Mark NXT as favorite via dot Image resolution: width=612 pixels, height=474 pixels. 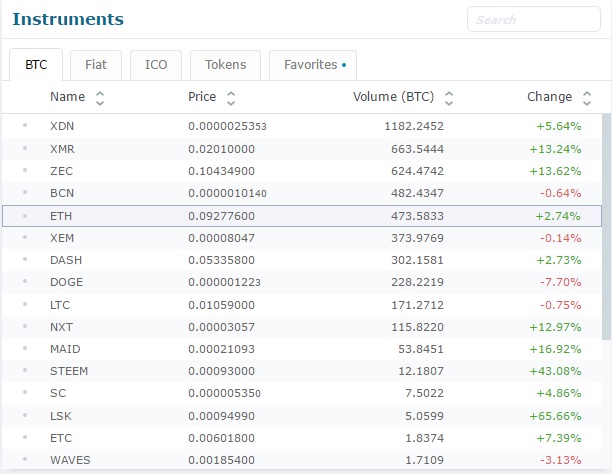click(x=25, y=326)
